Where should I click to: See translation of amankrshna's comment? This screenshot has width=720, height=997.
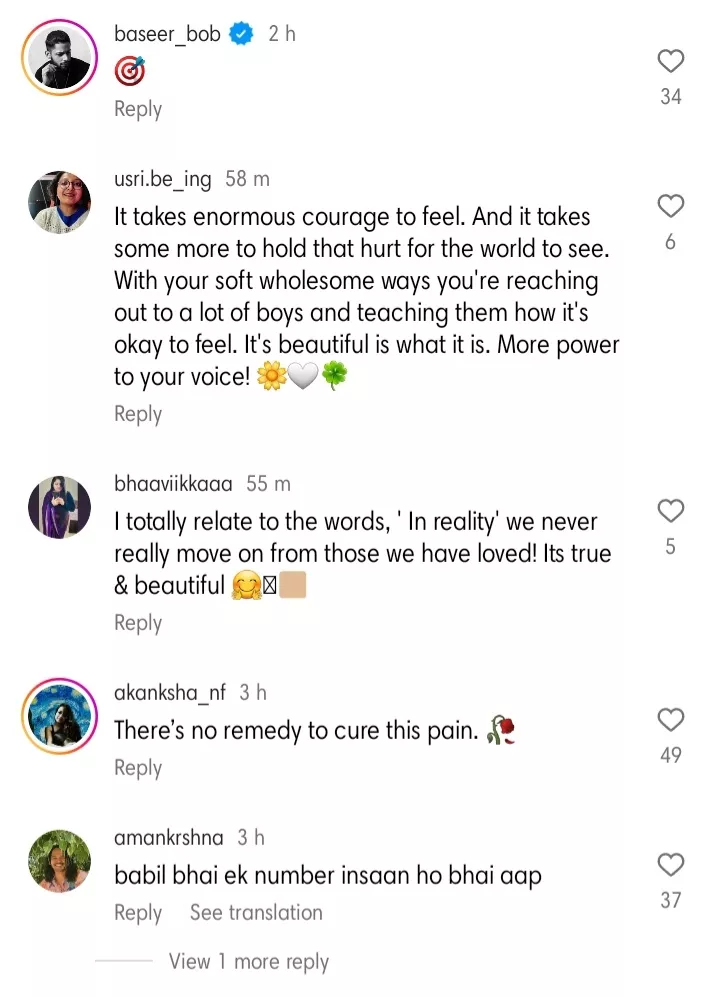tap(256, 913)
